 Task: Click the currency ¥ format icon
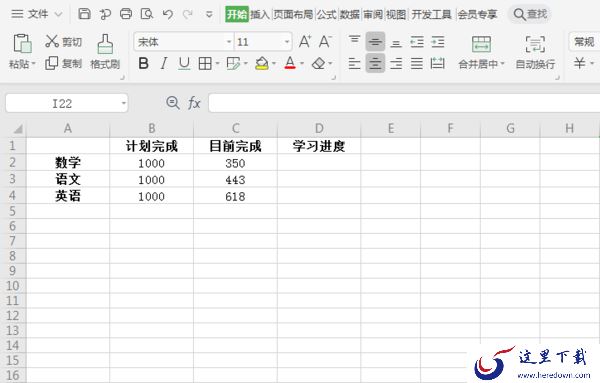pyautogui.click(x=580, y=63)
